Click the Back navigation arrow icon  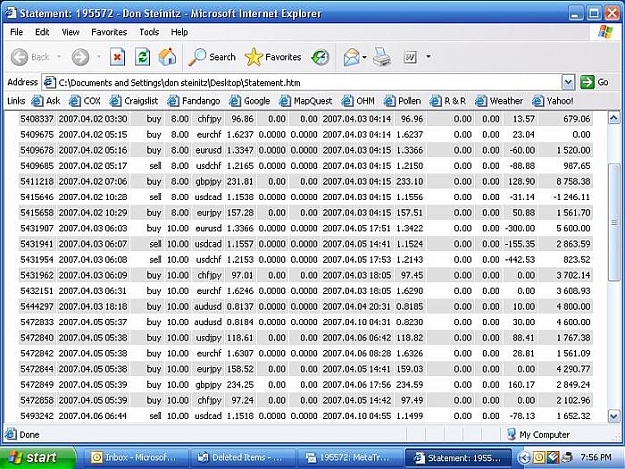coord(19,57)
